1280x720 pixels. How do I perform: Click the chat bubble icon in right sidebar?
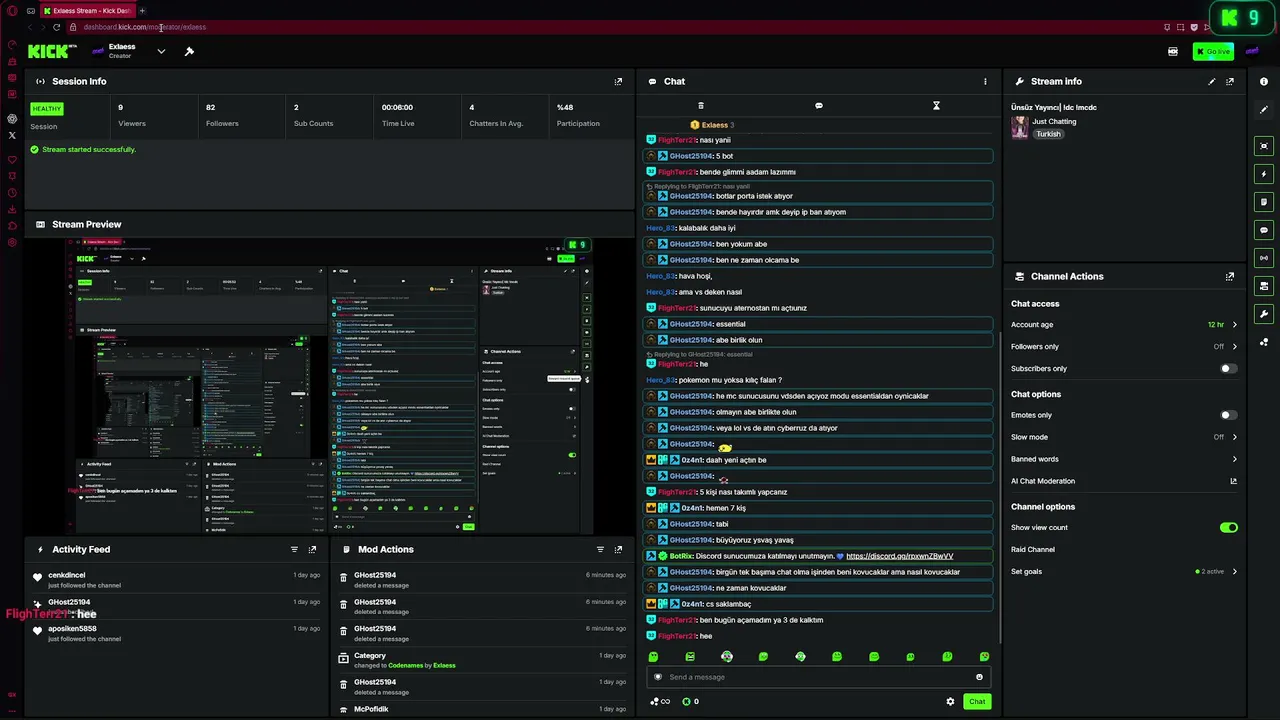coord(1264,230)
